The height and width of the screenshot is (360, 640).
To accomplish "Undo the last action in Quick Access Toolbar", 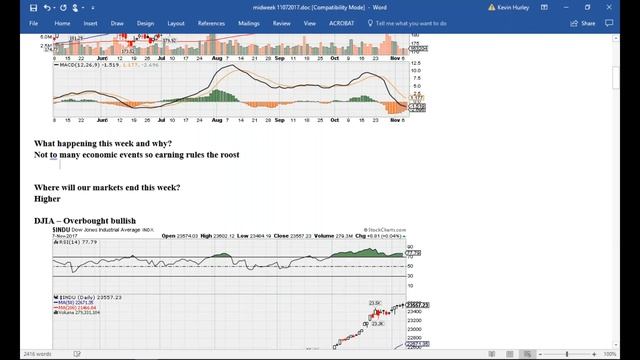I will tap(47, 7).
